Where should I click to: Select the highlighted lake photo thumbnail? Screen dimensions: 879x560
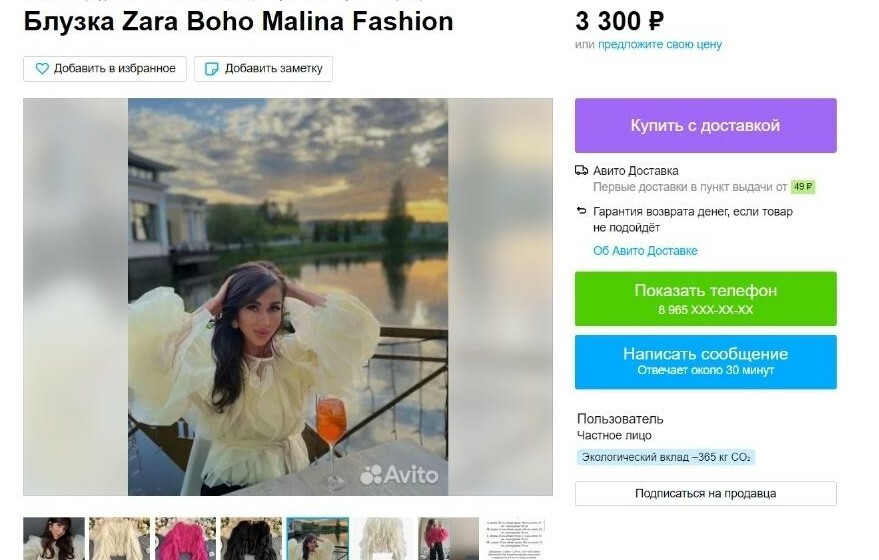tap(317, 538)
